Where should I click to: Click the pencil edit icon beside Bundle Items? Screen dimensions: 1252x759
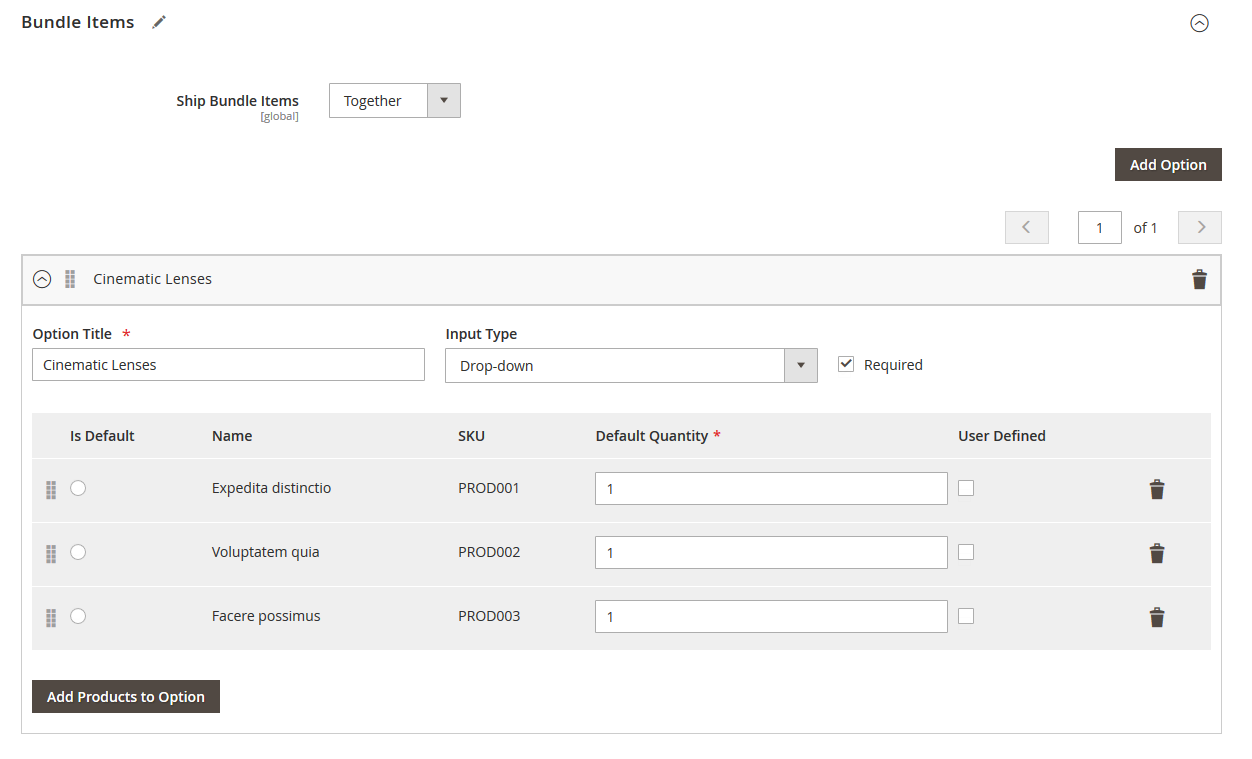159,22
